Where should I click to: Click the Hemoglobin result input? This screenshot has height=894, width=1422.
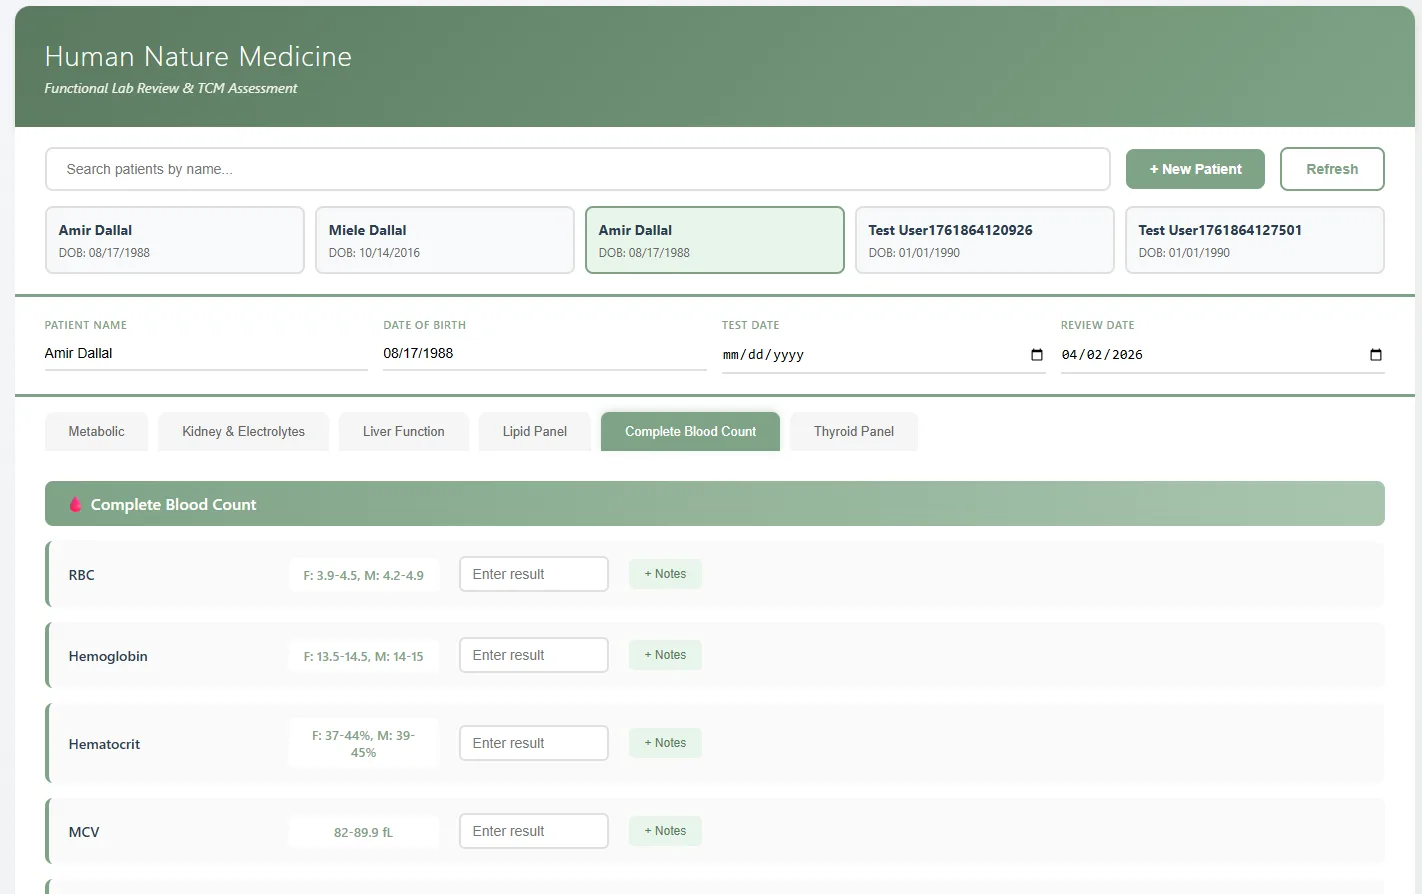click(534, 655)
